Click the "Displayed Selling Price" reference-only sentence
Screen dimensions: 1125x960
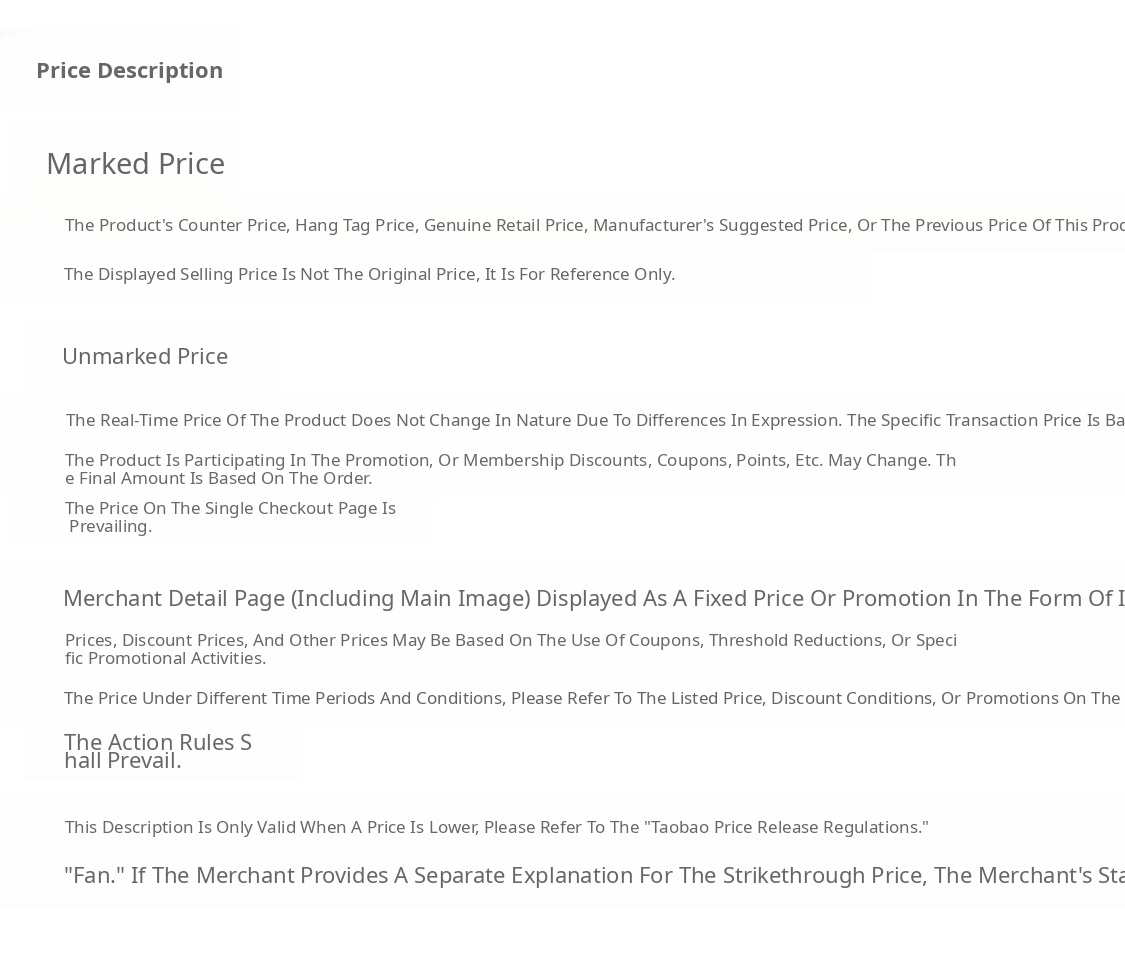click(x=369, y=274)
